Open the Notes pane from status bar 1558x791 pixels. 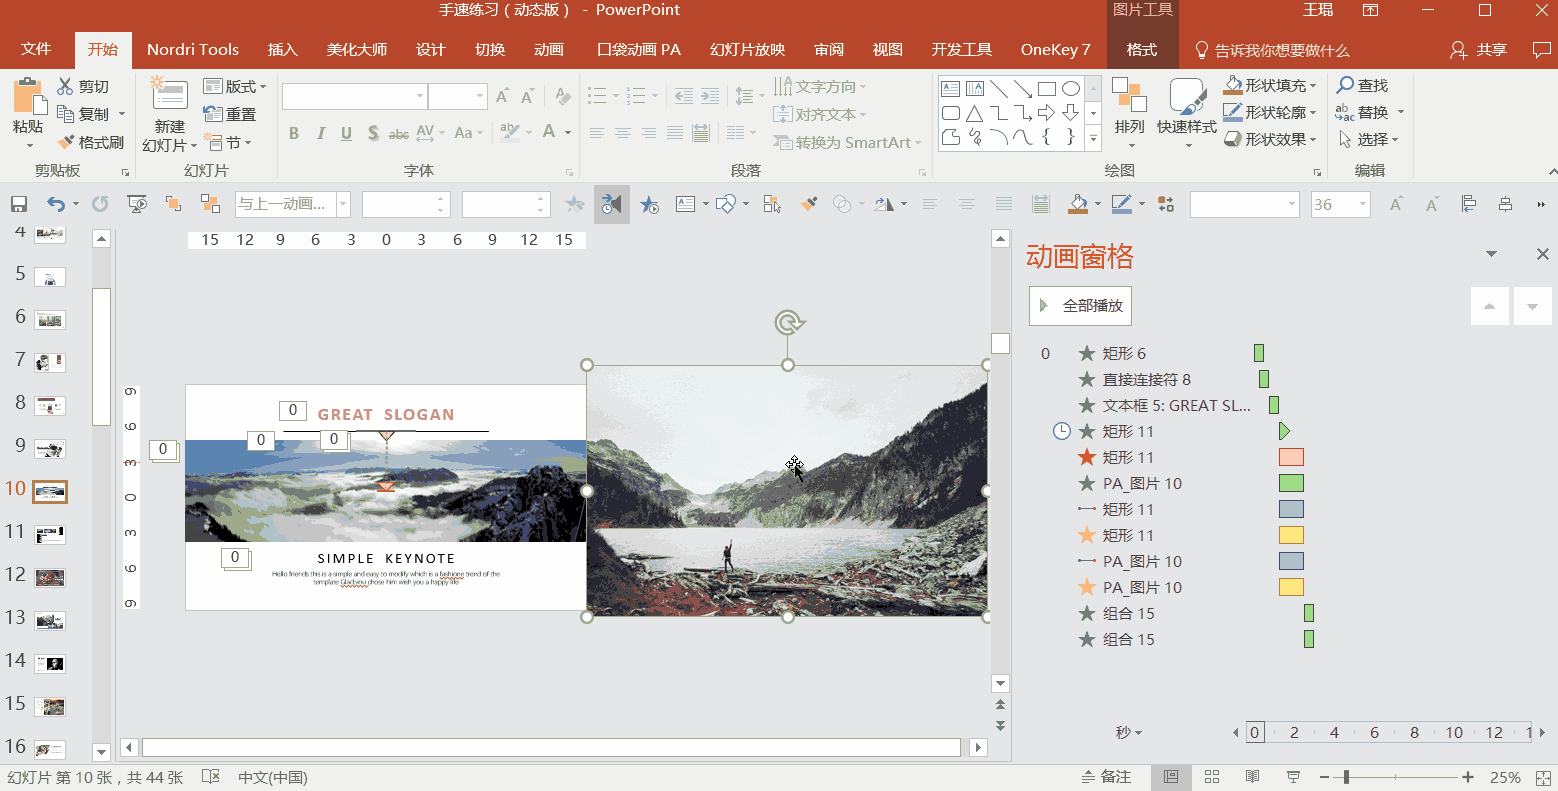click(1106, 777)
